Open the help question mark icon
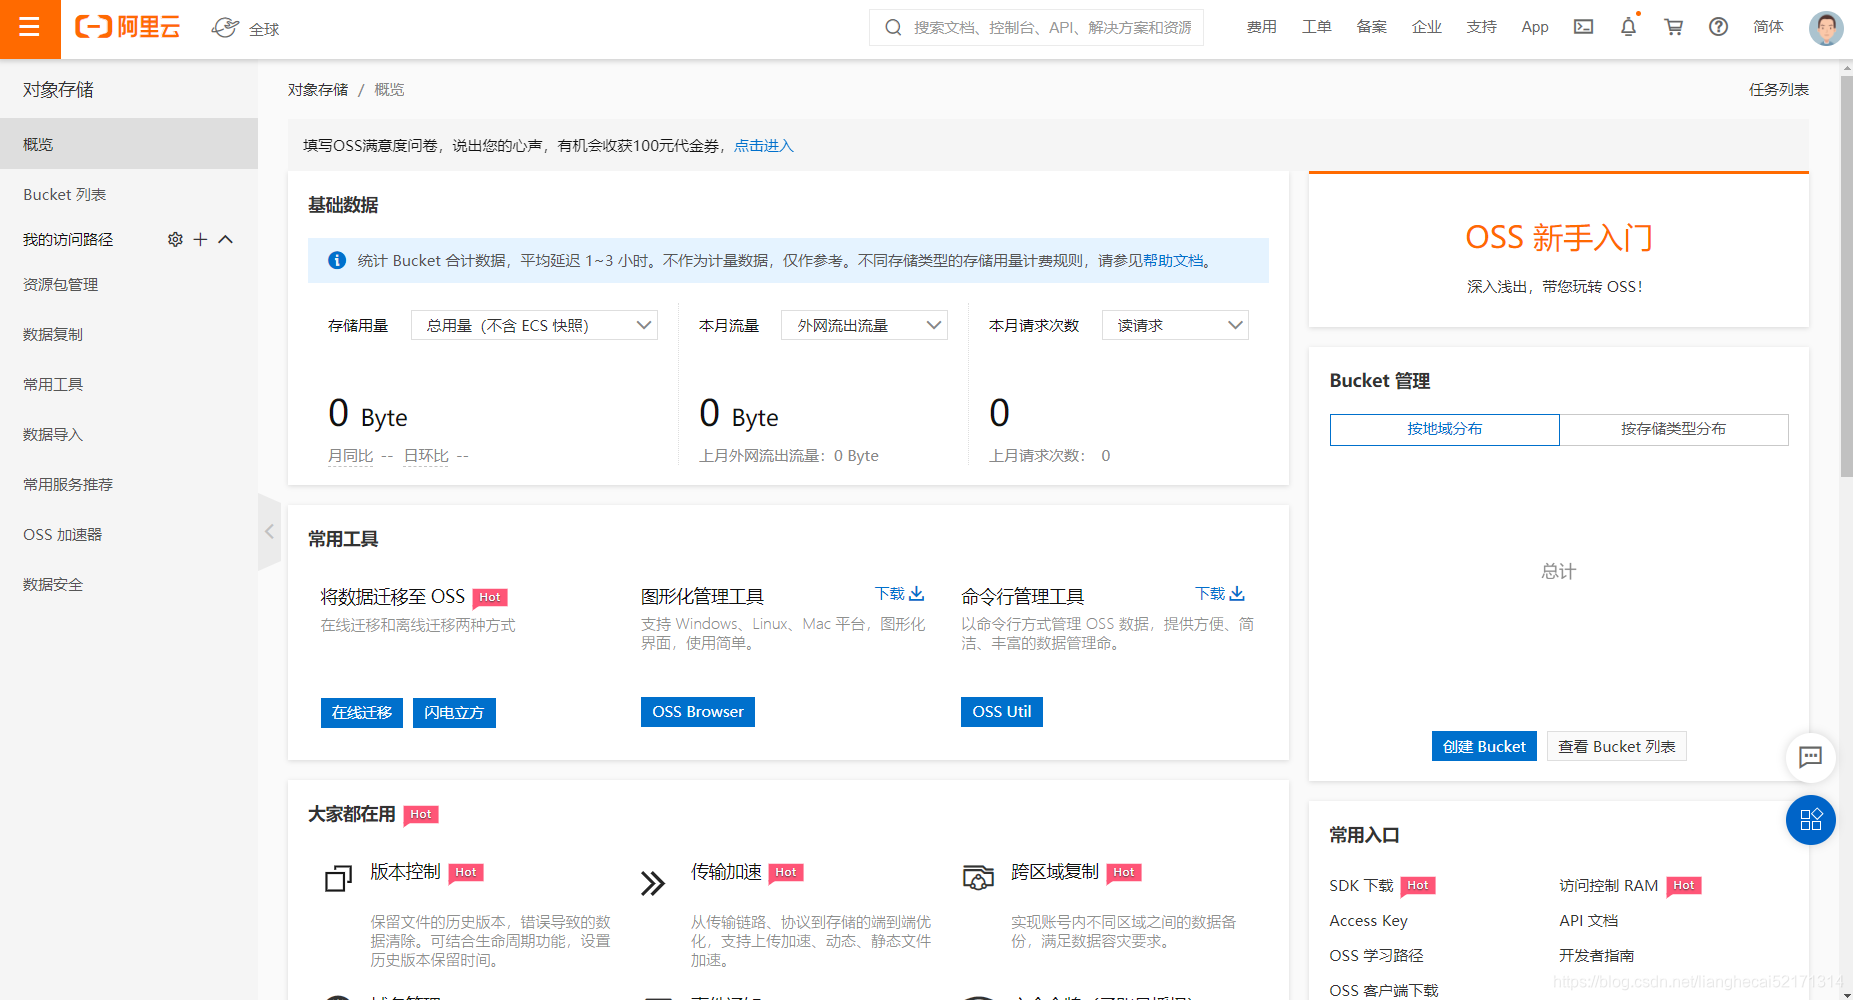The height and width of the screenshot is (1000, 1853). pos(1718,27)
